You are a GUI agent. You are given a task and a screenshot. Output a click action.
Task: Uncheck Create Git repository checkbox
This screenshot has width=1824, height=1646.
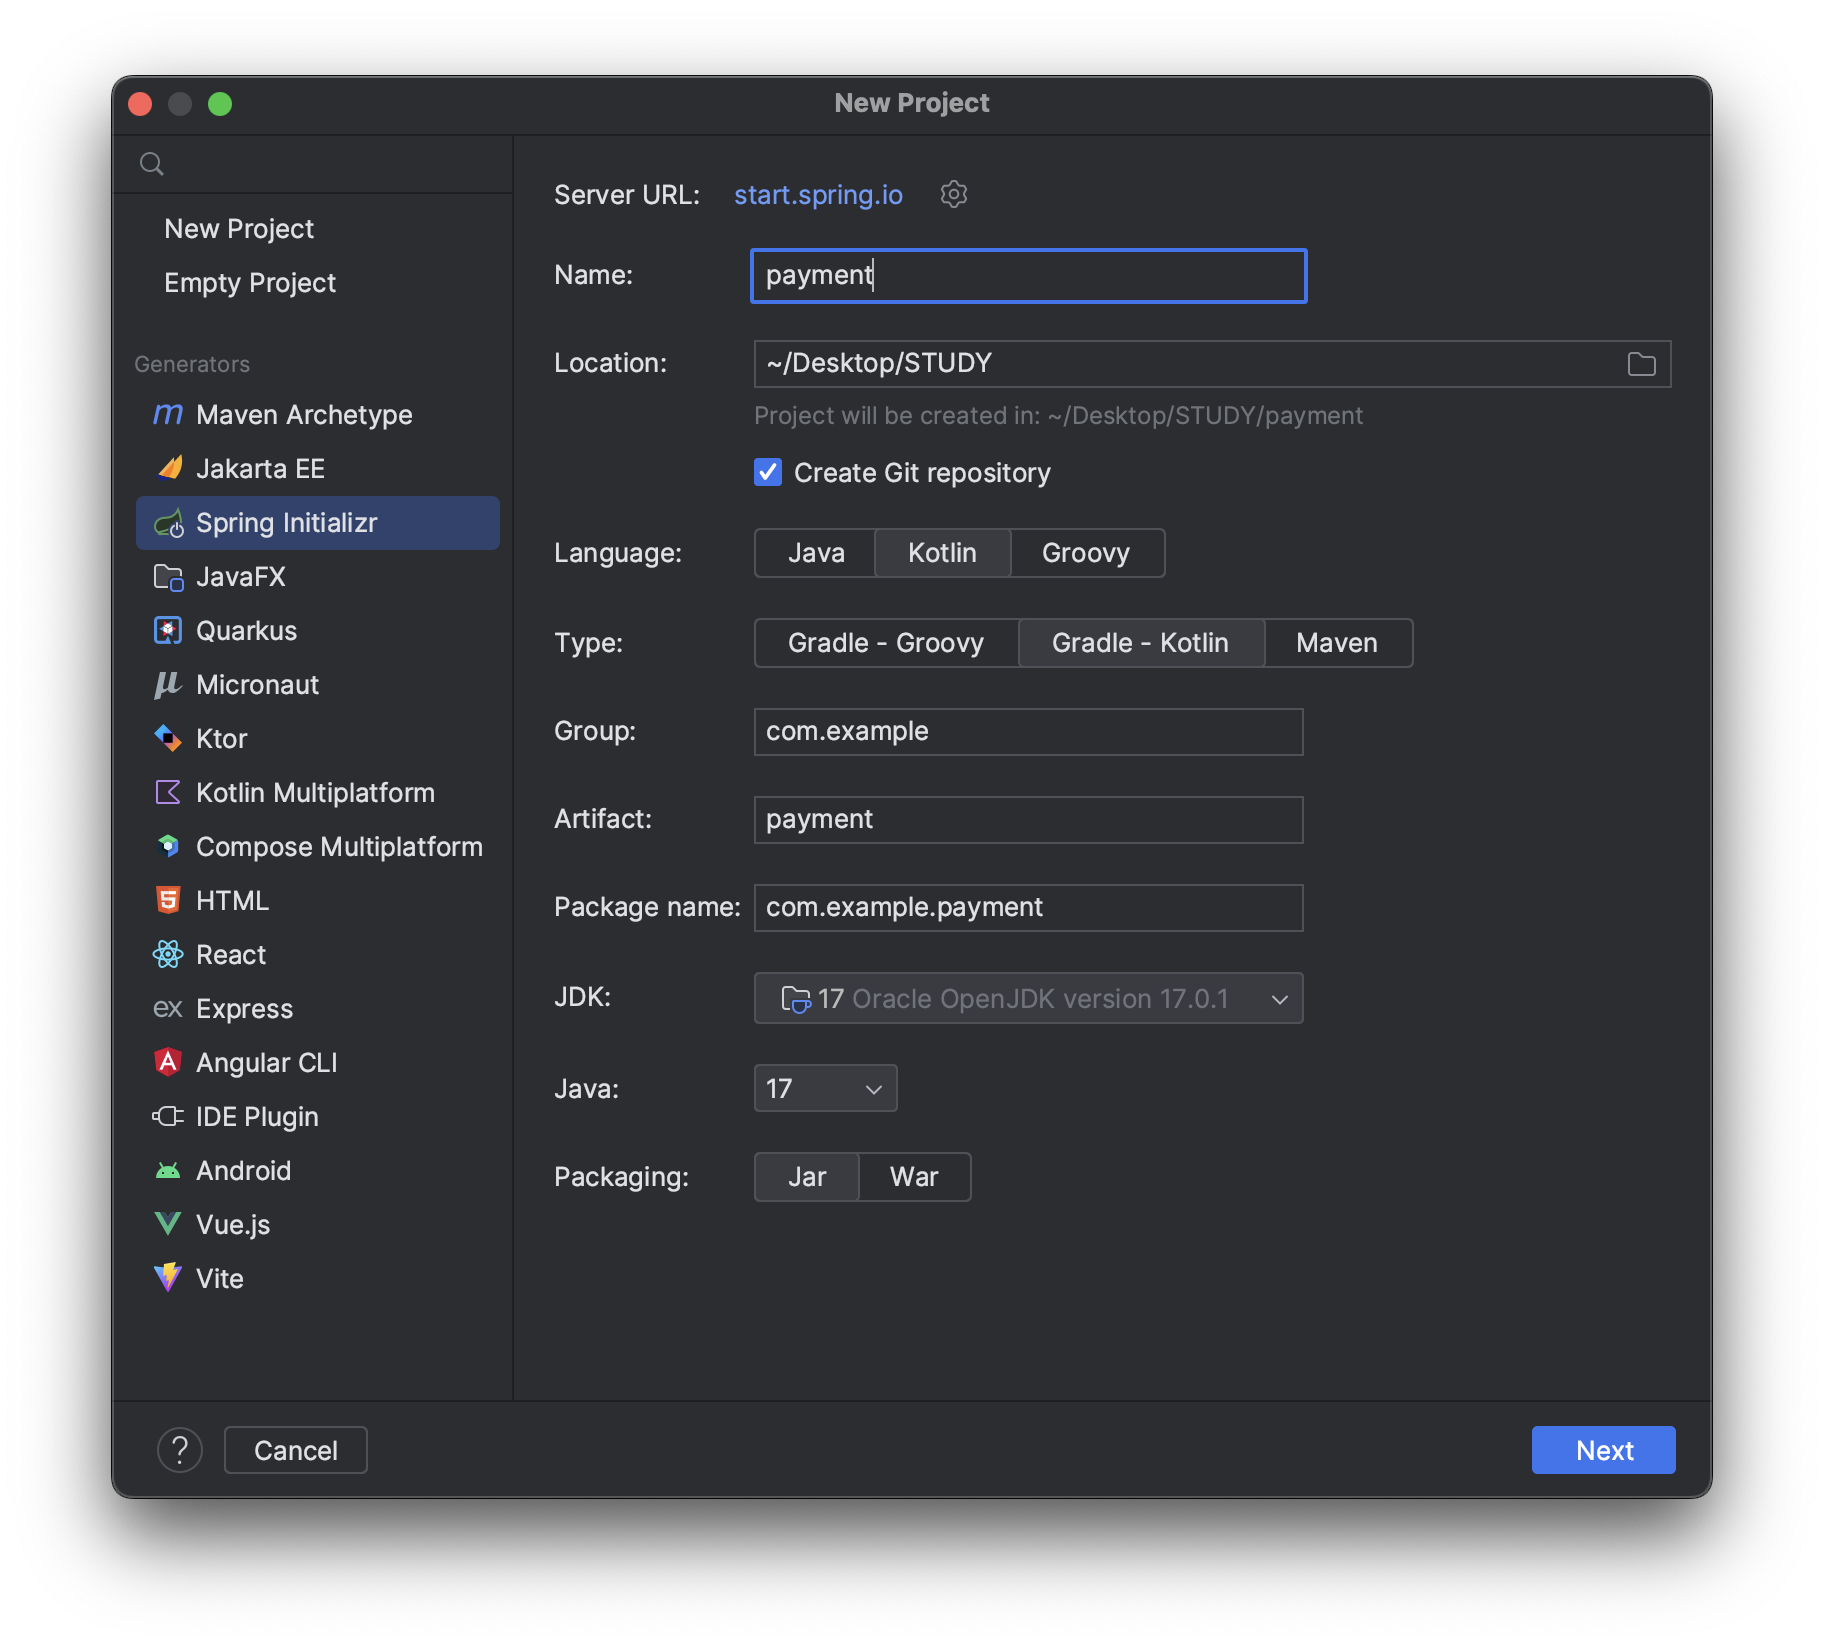[x=768, y=472]
